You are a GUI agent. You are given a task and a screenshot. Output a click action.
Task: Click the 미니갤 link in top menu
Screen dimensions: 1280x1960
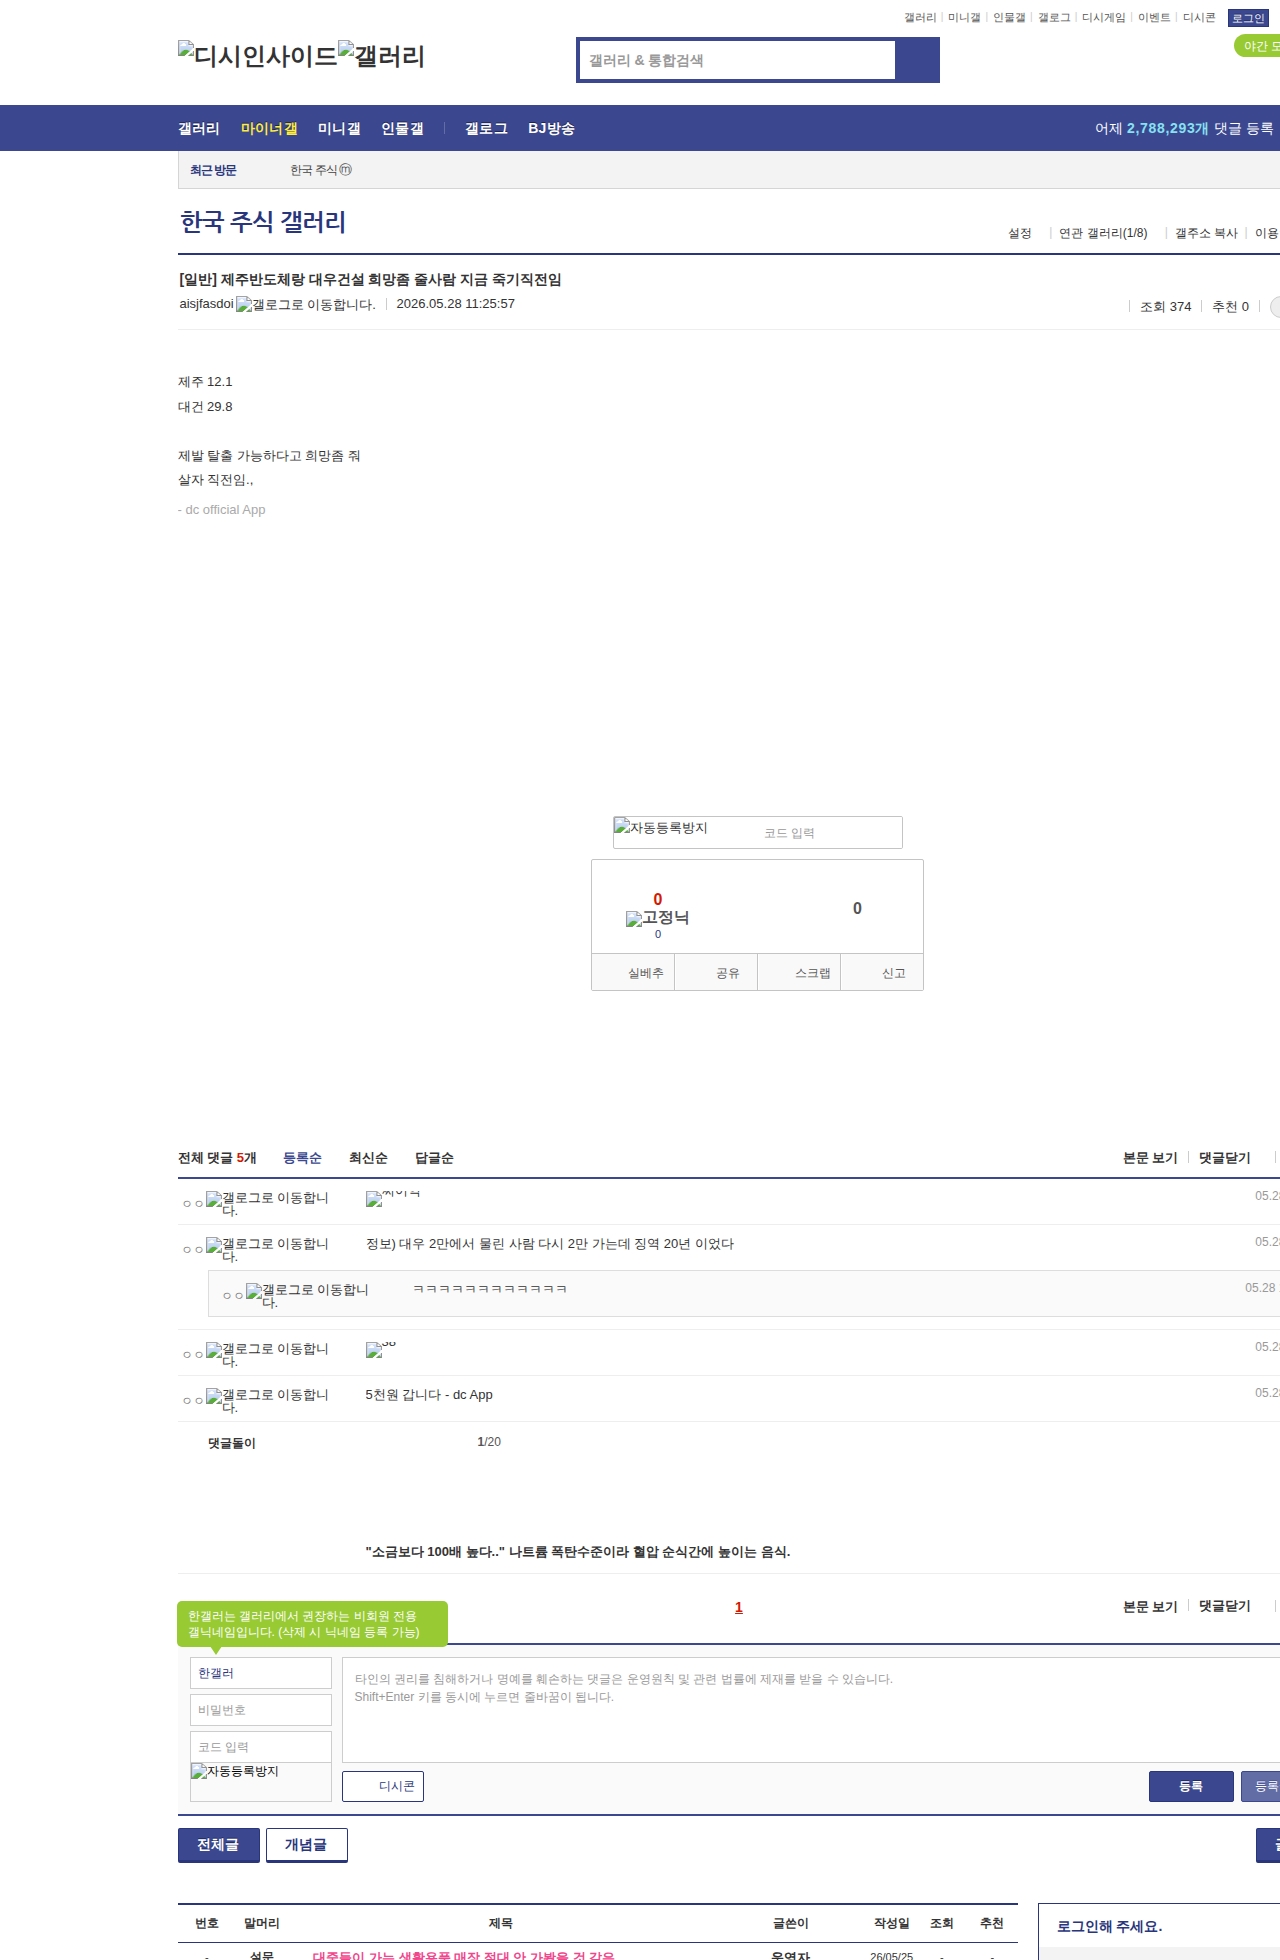point(964,18)
